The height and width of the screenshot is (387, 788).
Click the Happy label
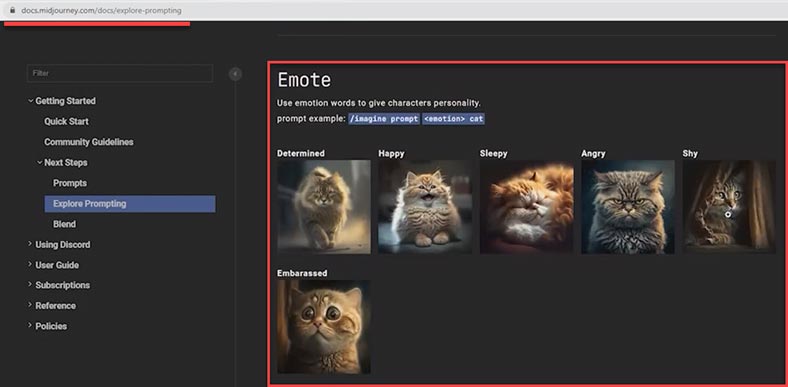[x=391, y=153]
